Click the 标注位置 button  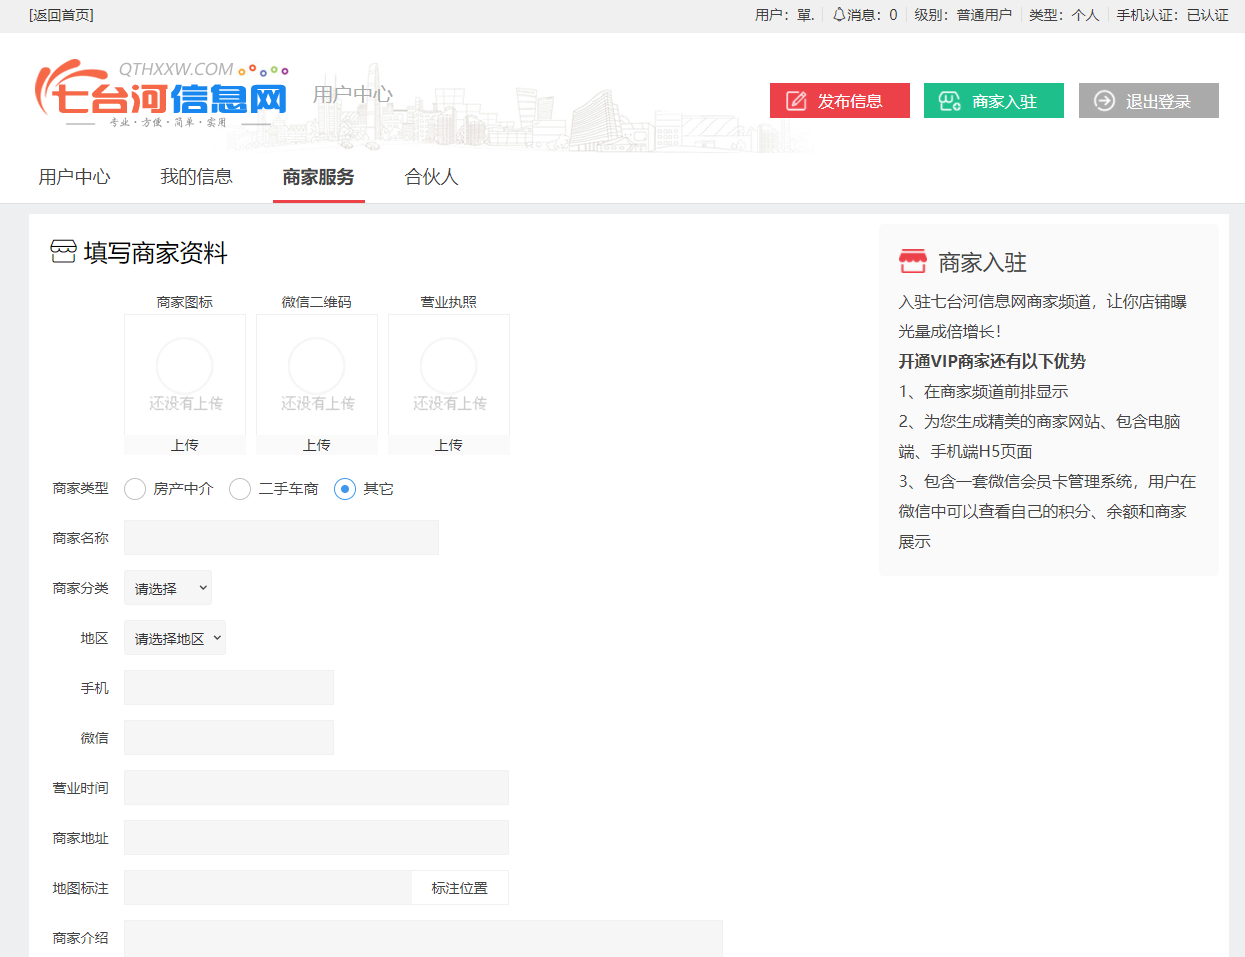[459, 888]
